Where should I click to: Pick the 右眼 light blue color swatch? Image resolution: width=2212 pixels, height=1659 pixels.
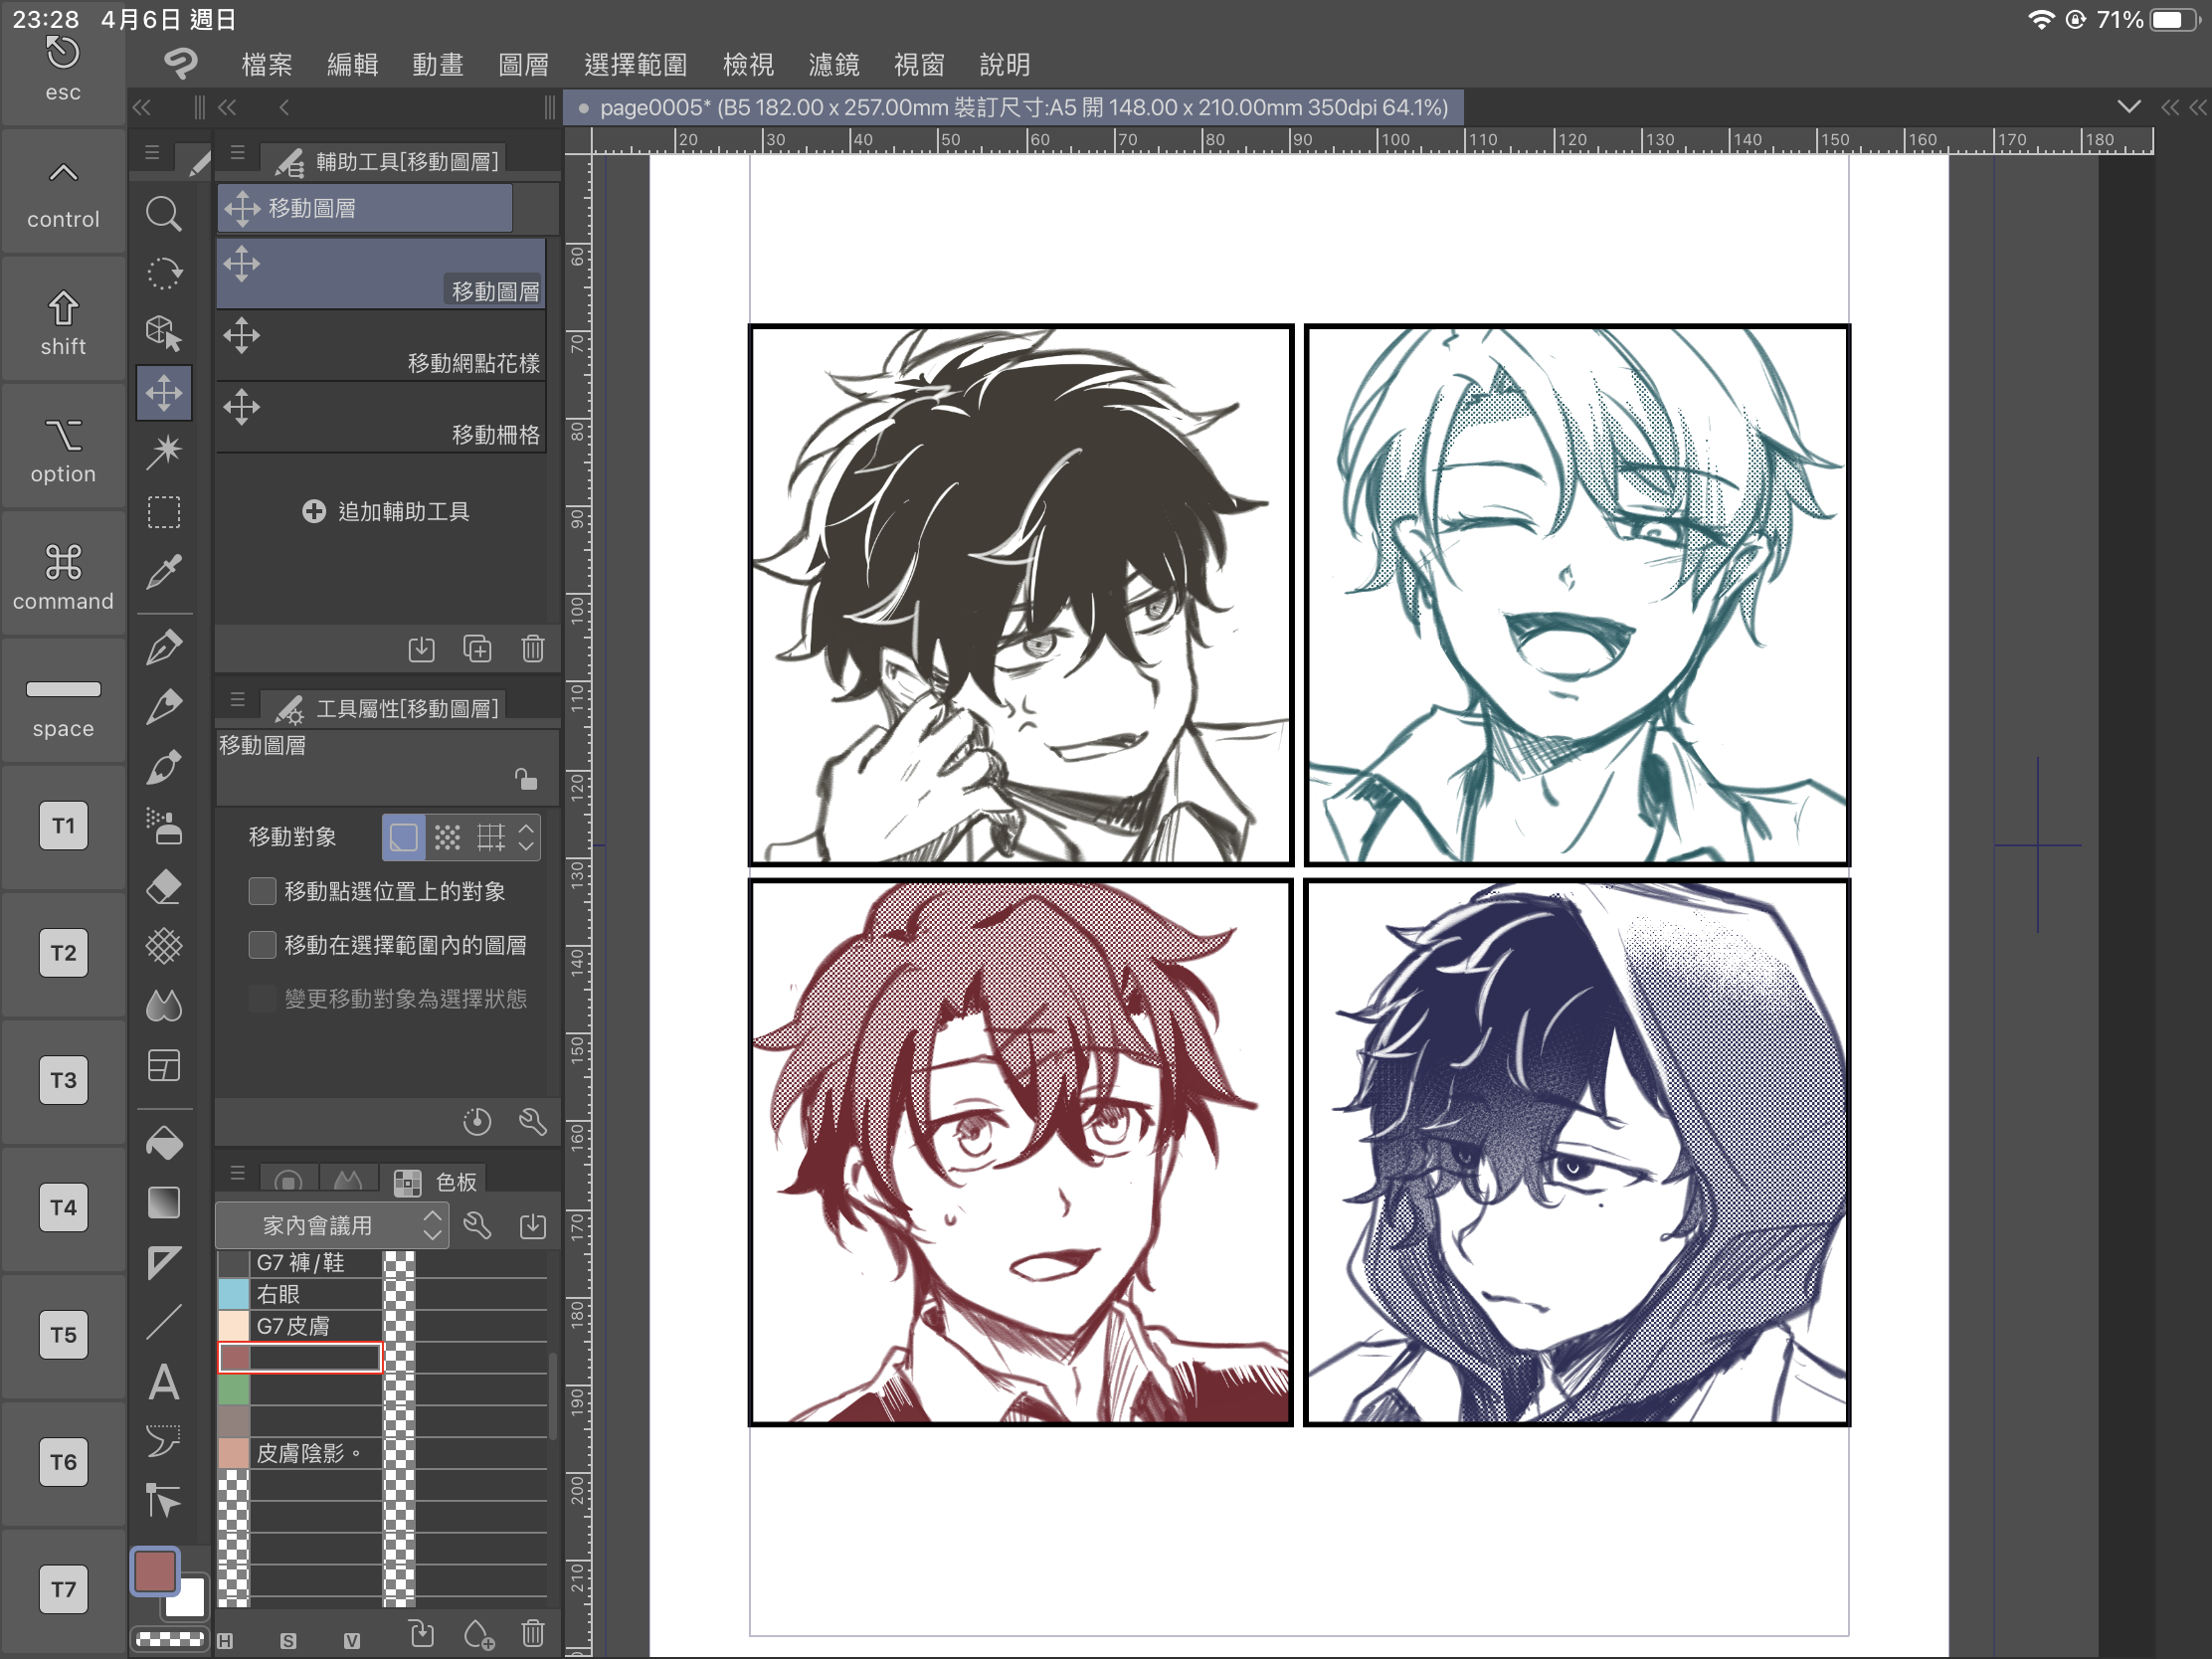point(233,1294)
